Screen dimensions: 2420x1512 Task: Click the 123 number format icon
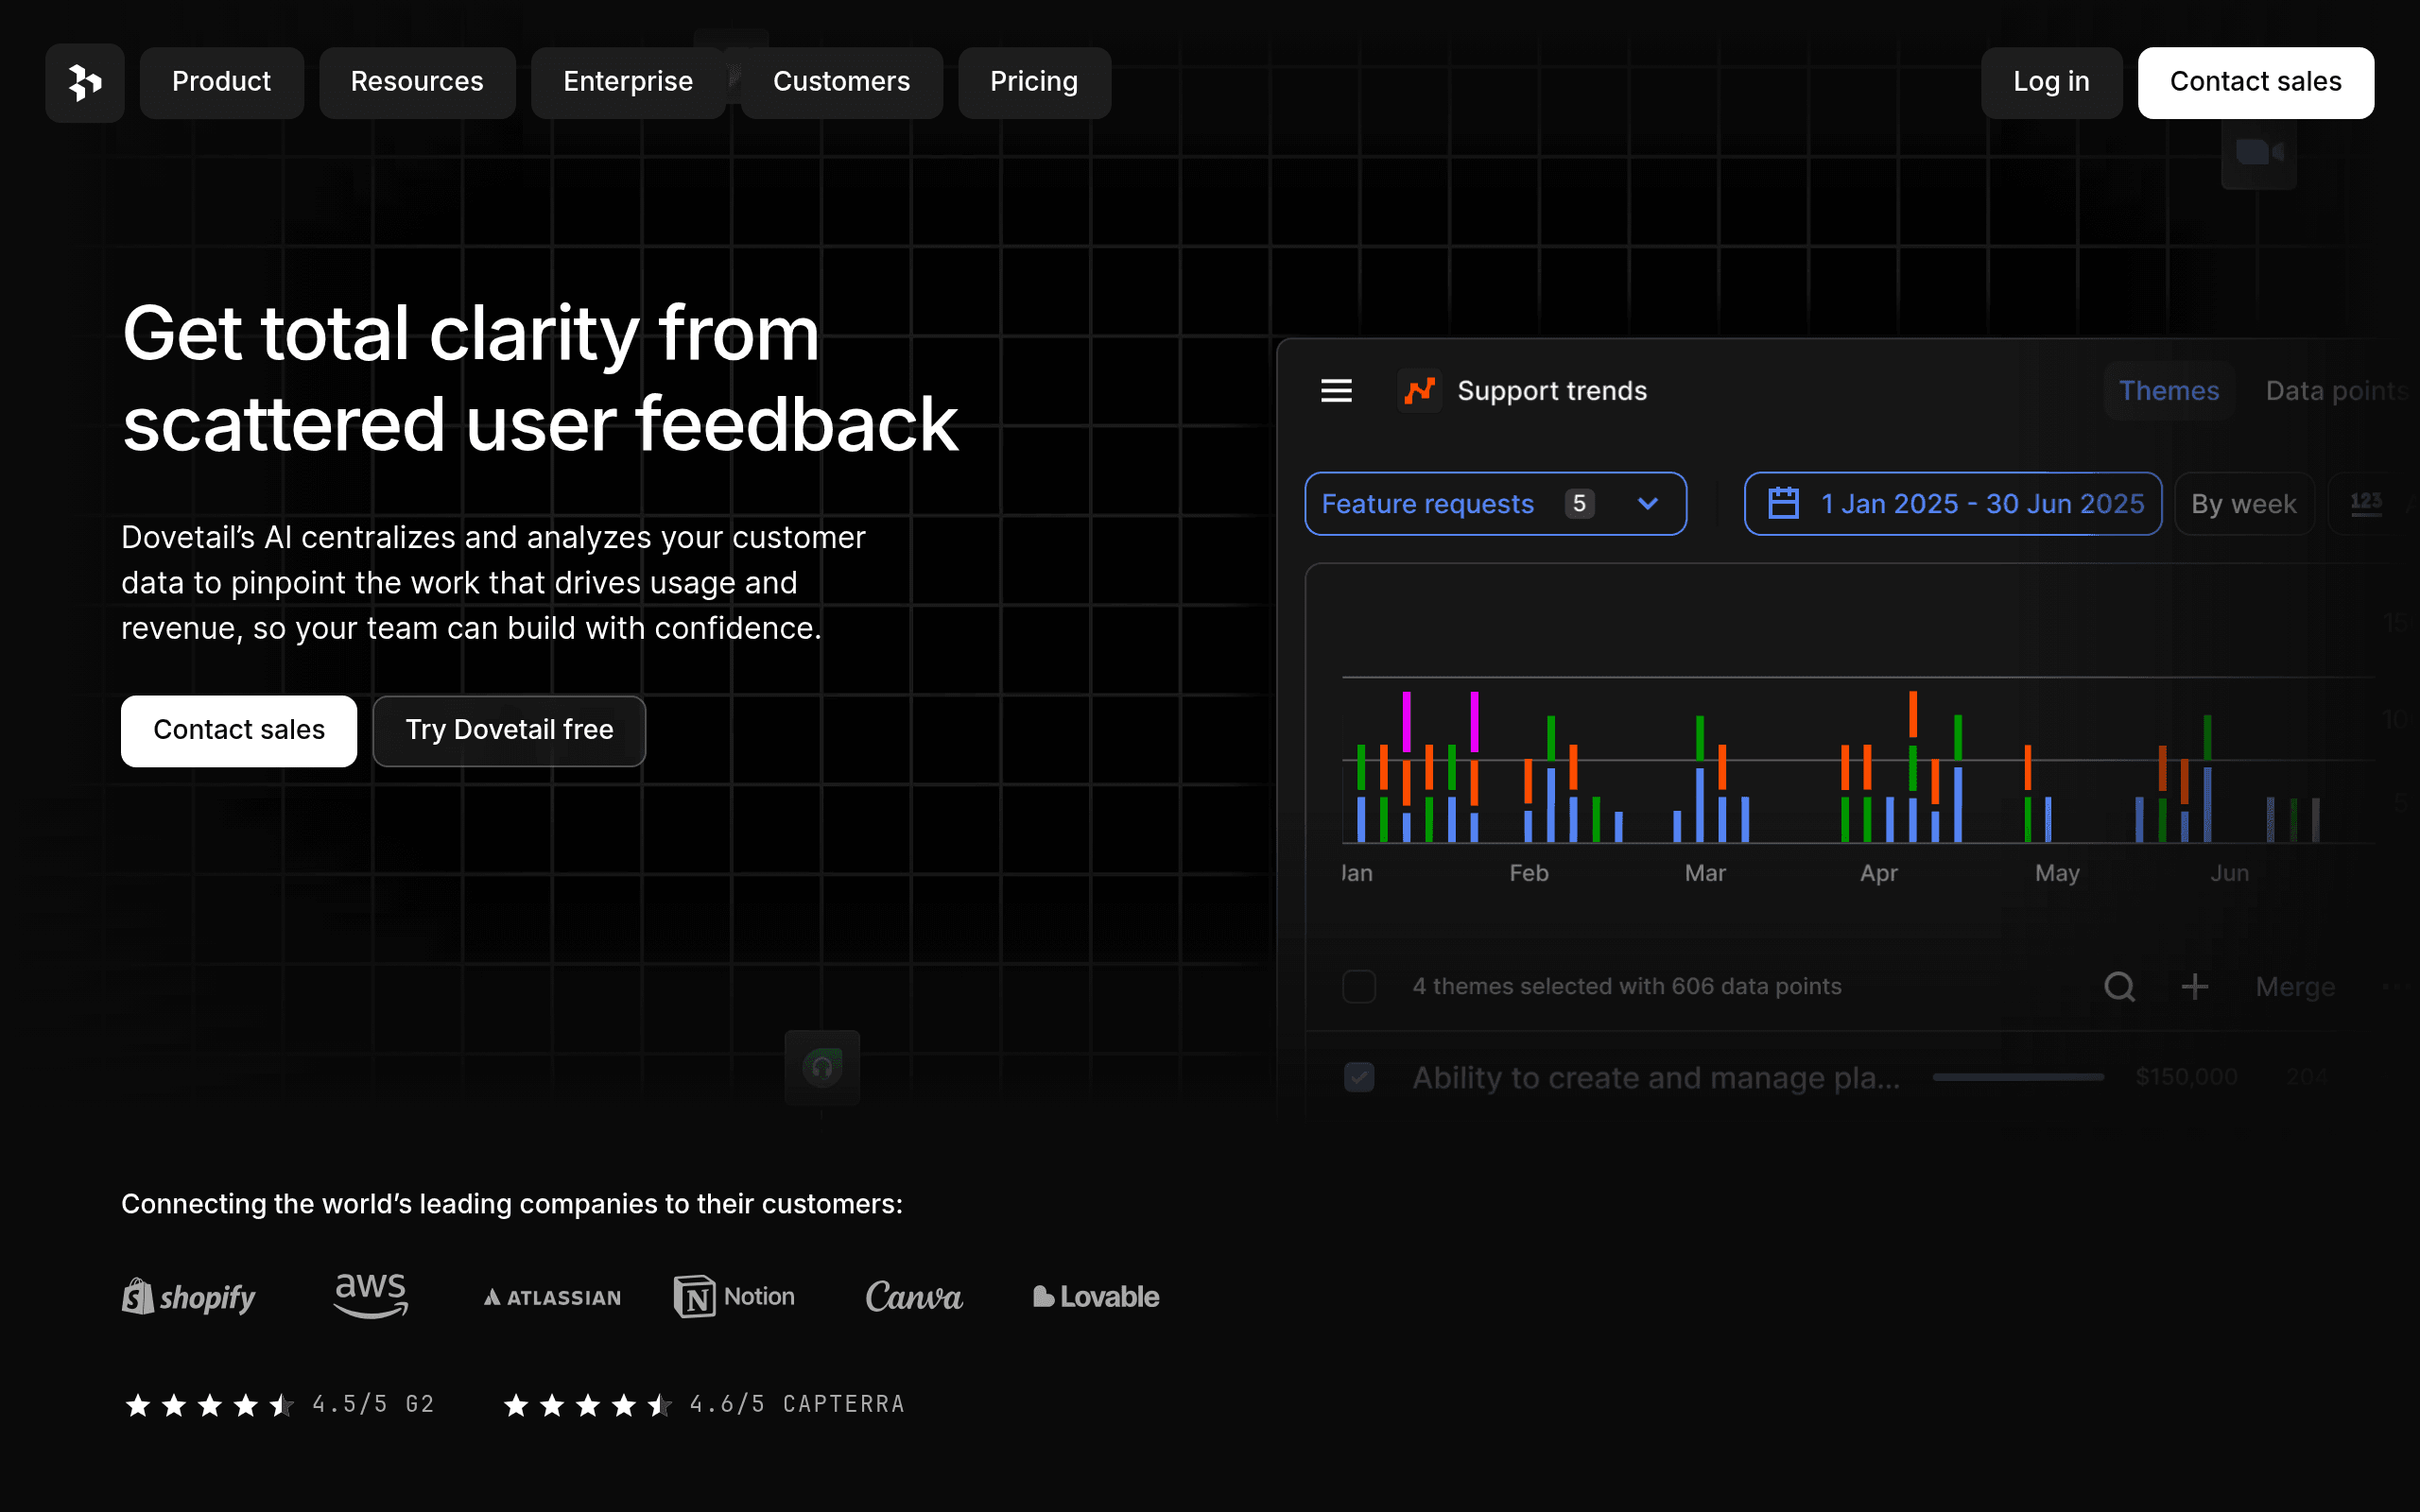[2366, 504]
